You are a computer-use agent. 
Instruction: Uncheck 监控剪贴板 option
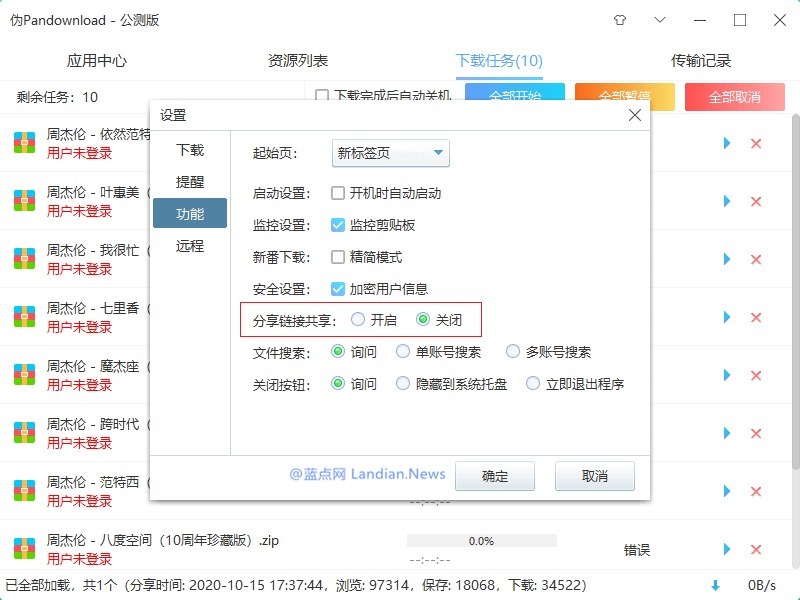click(338, 225)
